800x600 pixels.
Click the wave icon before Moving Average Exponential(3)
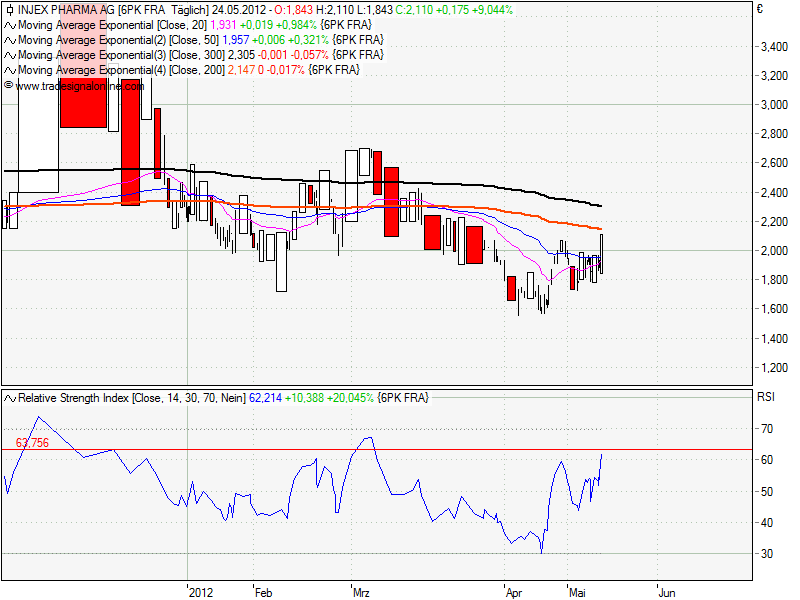(10, 55)
